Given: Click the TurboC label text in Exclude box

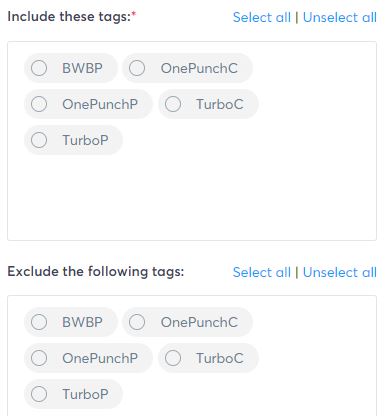Looking at the screenshot, I should point(220,358).
